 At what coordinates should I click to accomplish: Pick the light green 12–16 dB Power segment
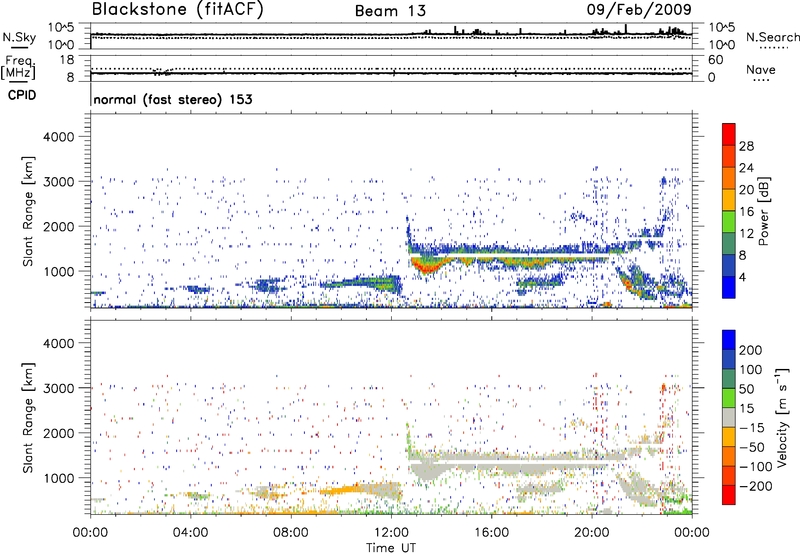[729, 222]
